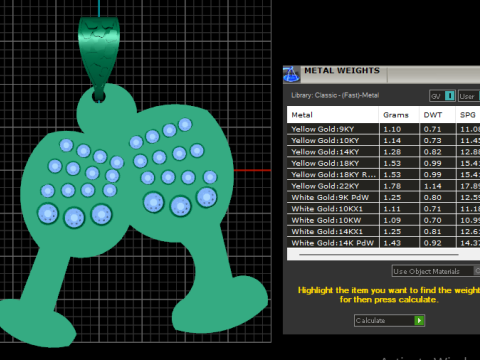The width and height of the screenshot is (480, 360).
Task: Select the White Gold:10KX1 row
Action: click(383, 209)
